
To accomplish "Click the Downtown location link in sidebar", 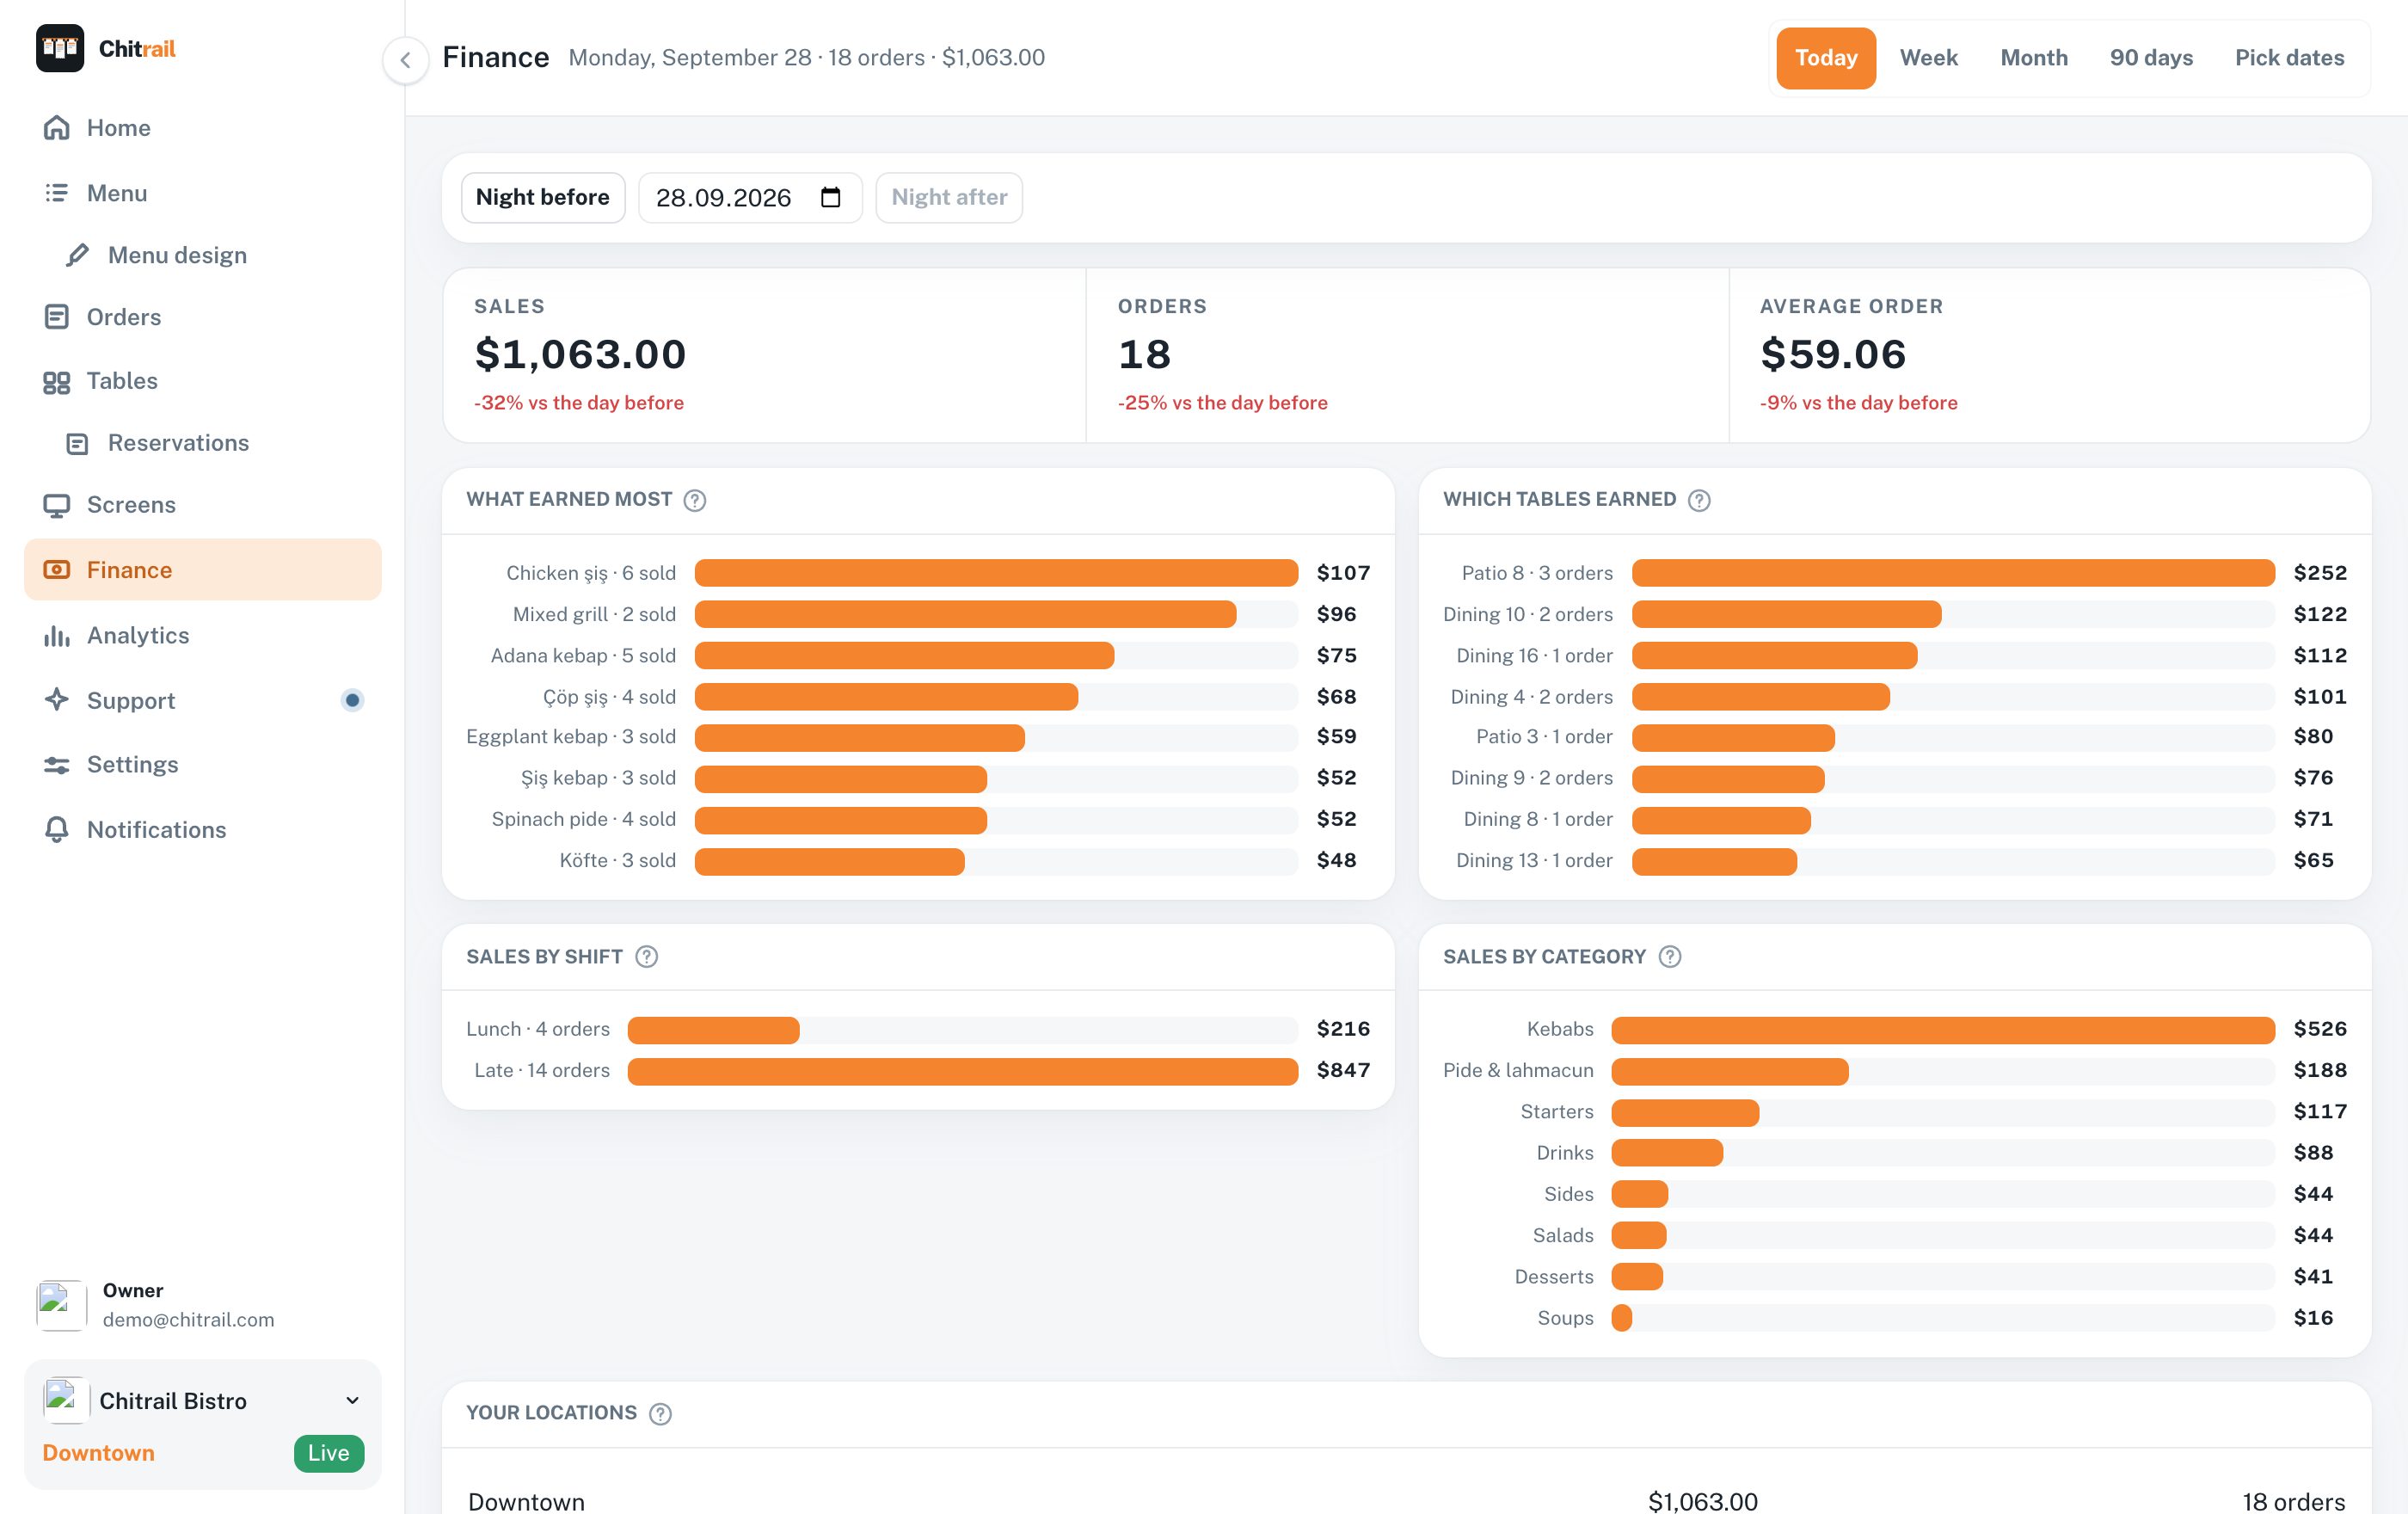I will [x=98, y=1453].
